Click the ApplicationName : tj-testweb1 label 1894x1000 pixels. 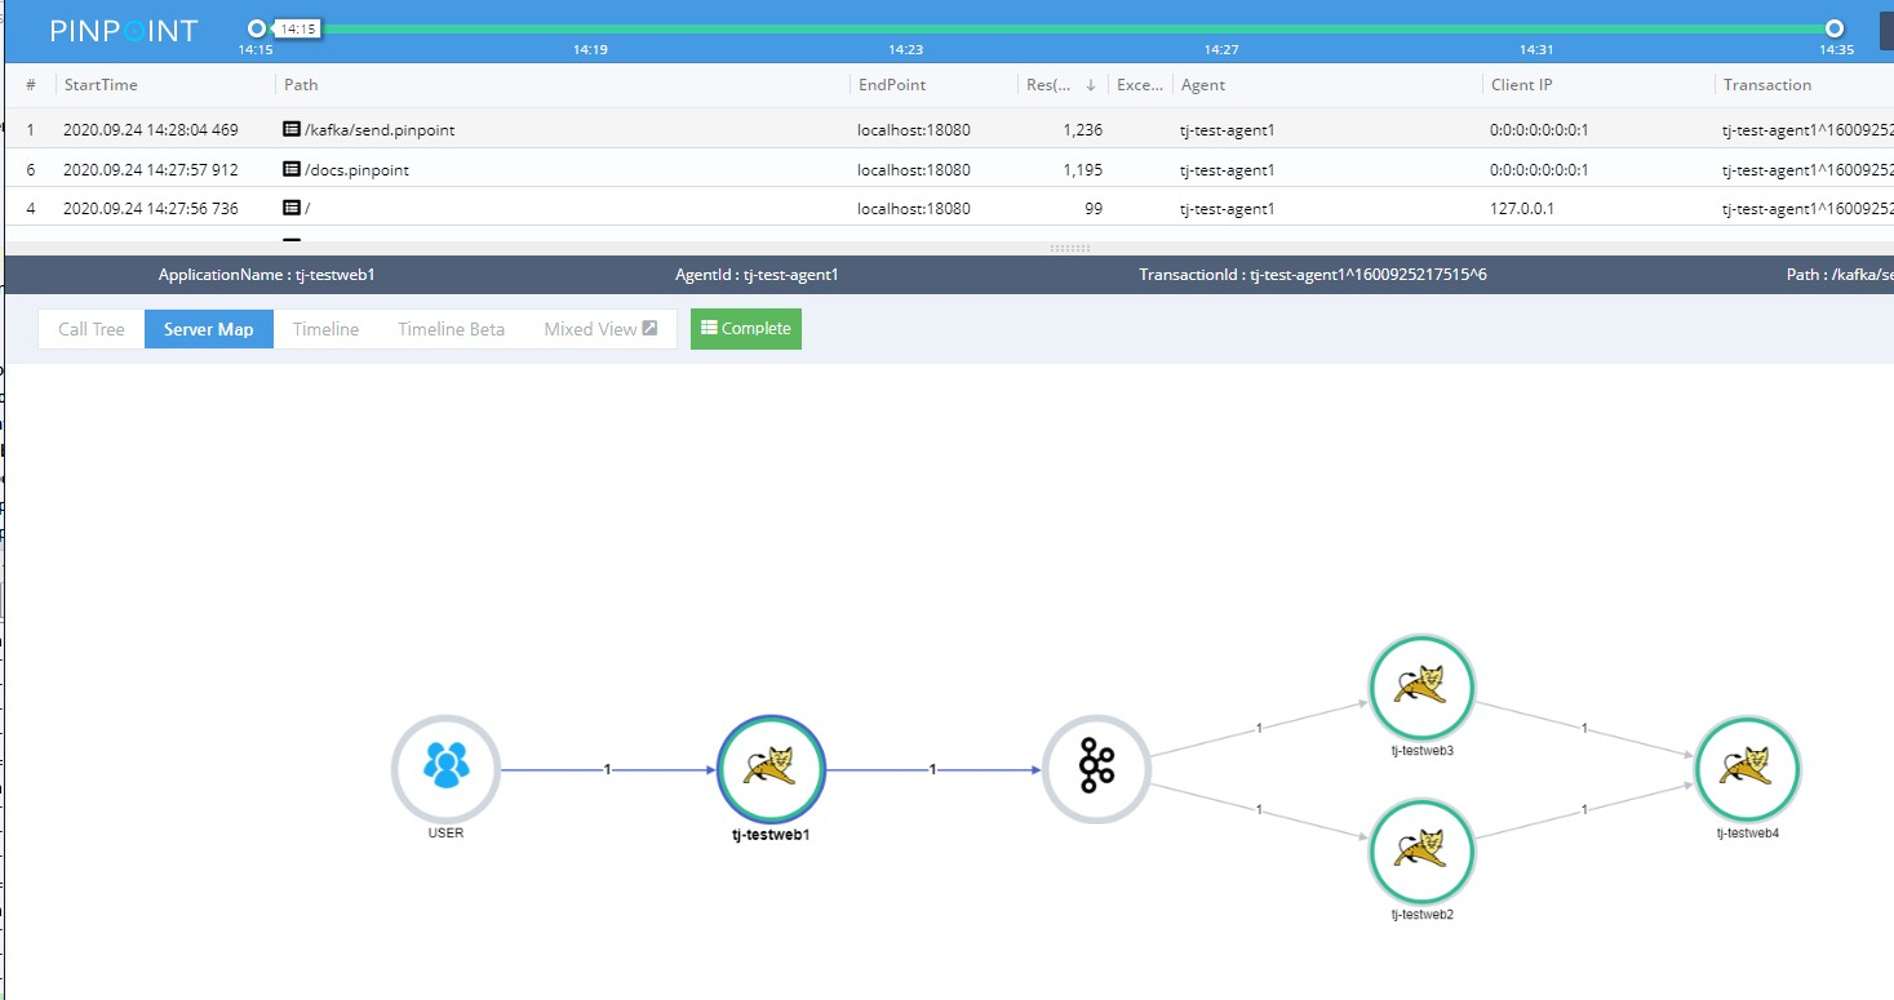coord(267,274)
